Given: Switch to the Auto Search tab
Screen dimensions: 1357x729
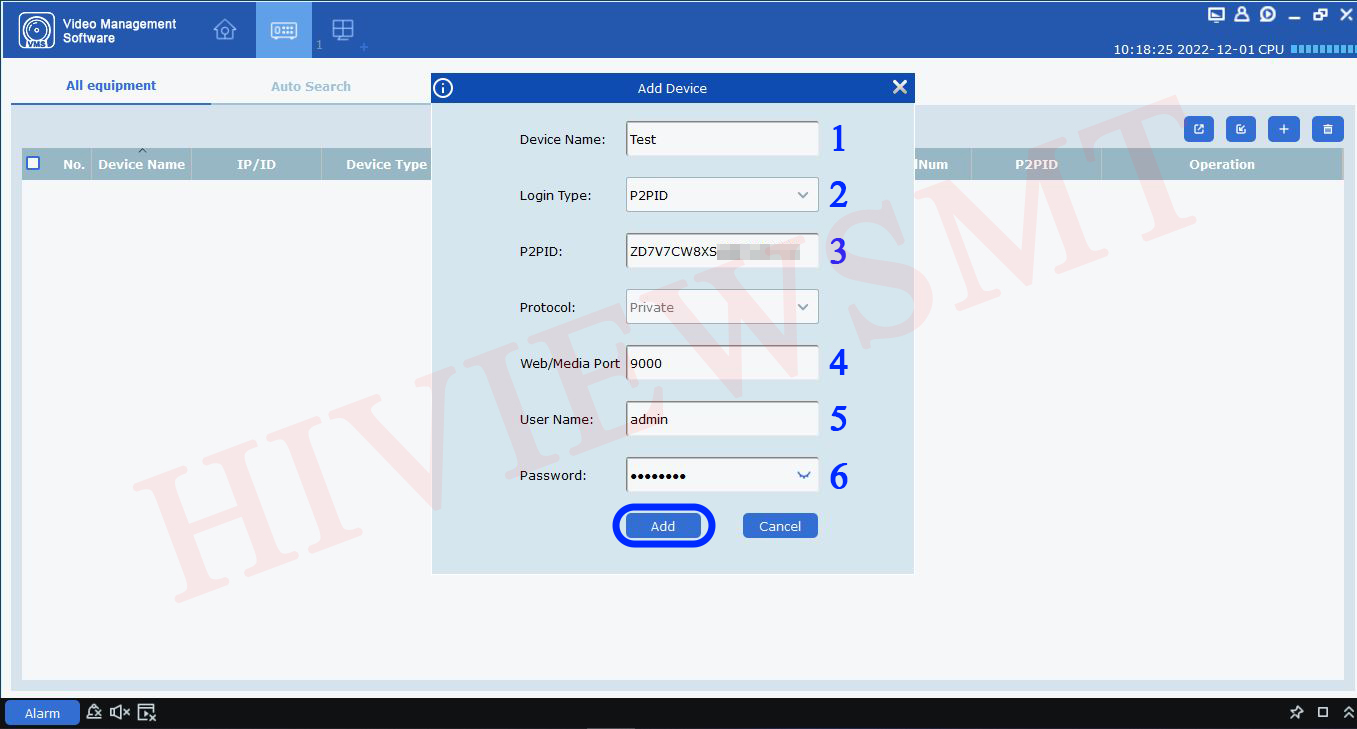Looking at the screenshot, I should [310, 86].
